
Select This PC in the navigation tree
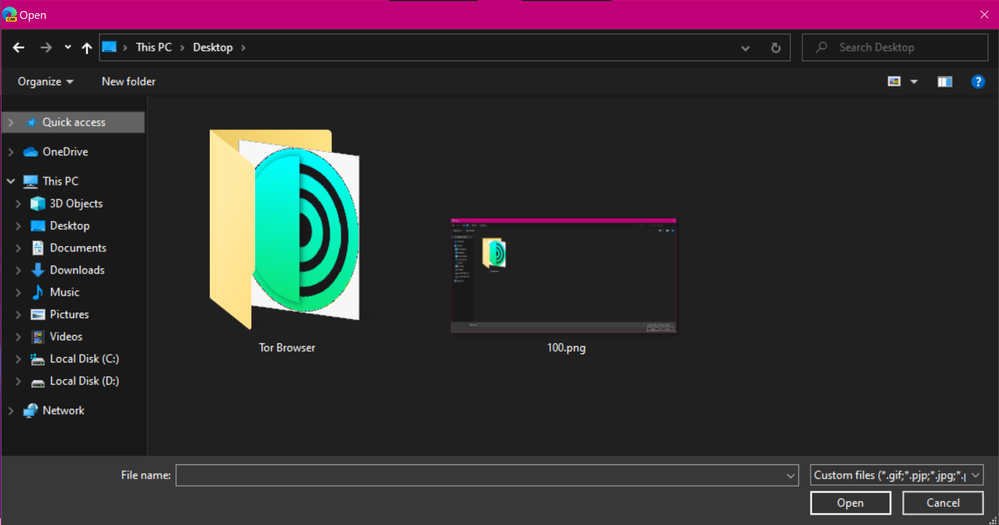tap(60, 181)
